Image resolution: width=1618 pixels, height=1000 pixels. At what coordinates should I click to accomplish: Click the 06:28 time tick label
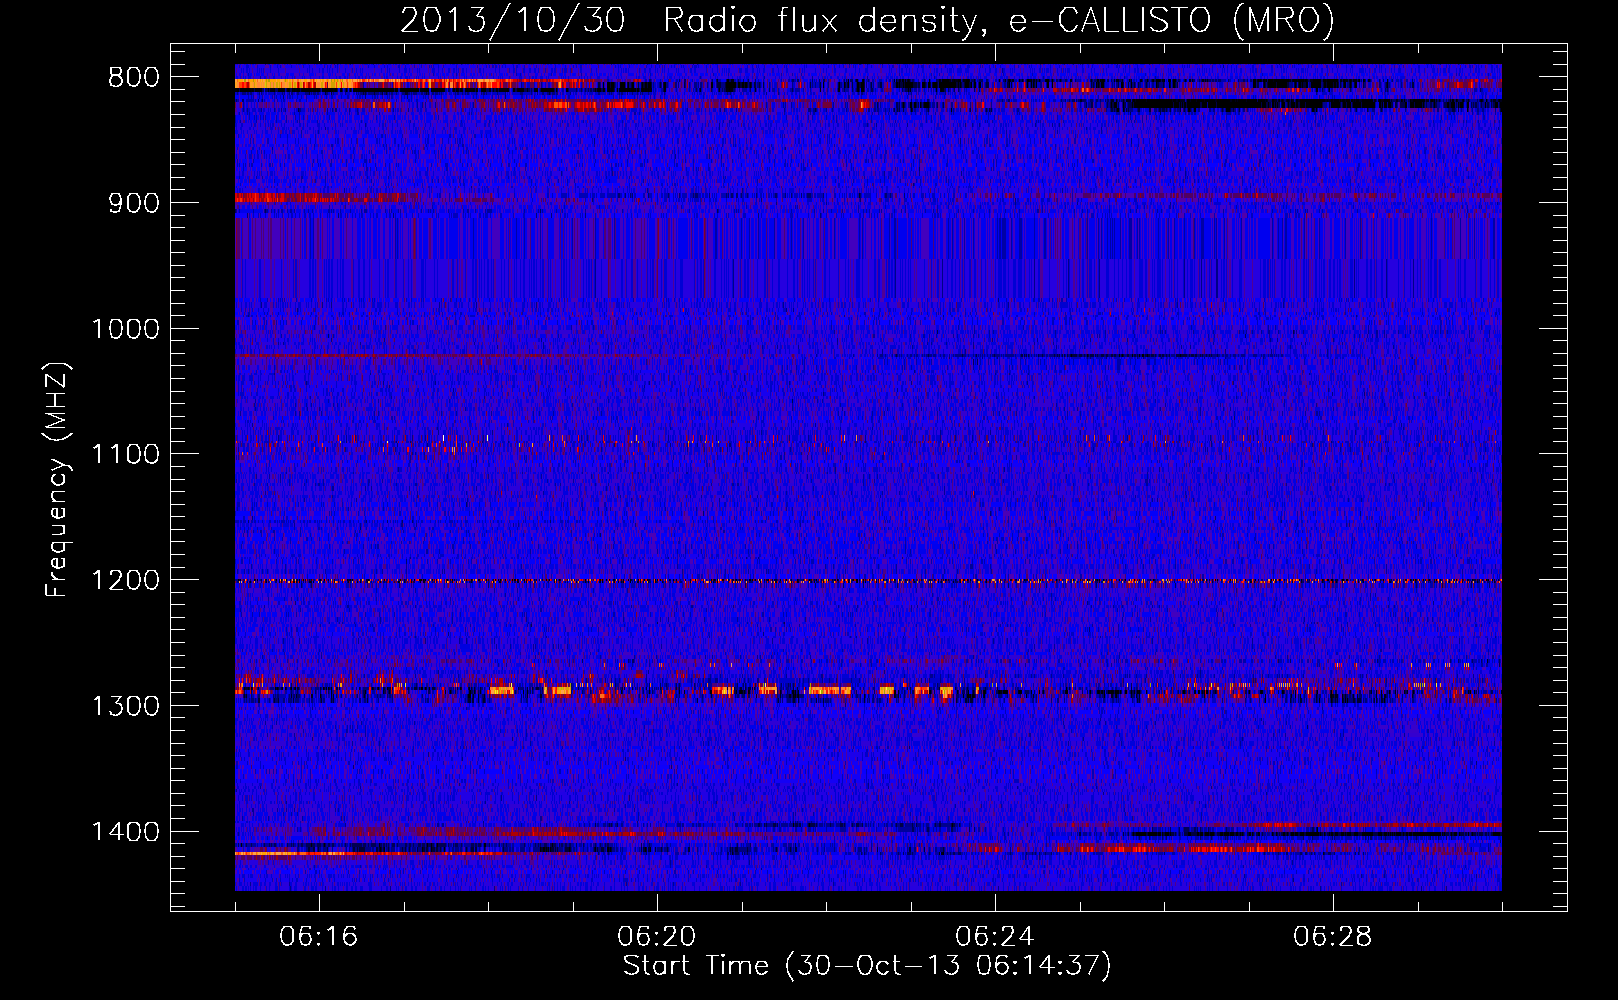tap(1333, 937)
